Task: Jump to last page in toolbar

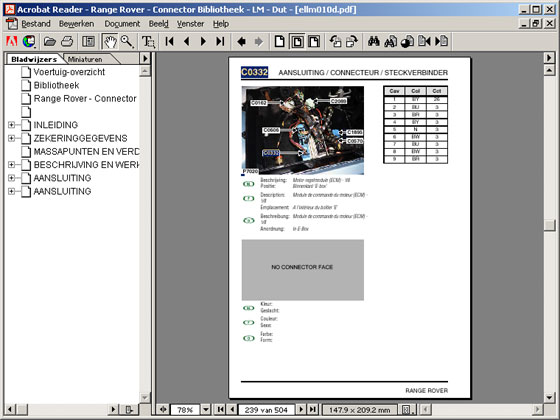Action: (220, 41)
